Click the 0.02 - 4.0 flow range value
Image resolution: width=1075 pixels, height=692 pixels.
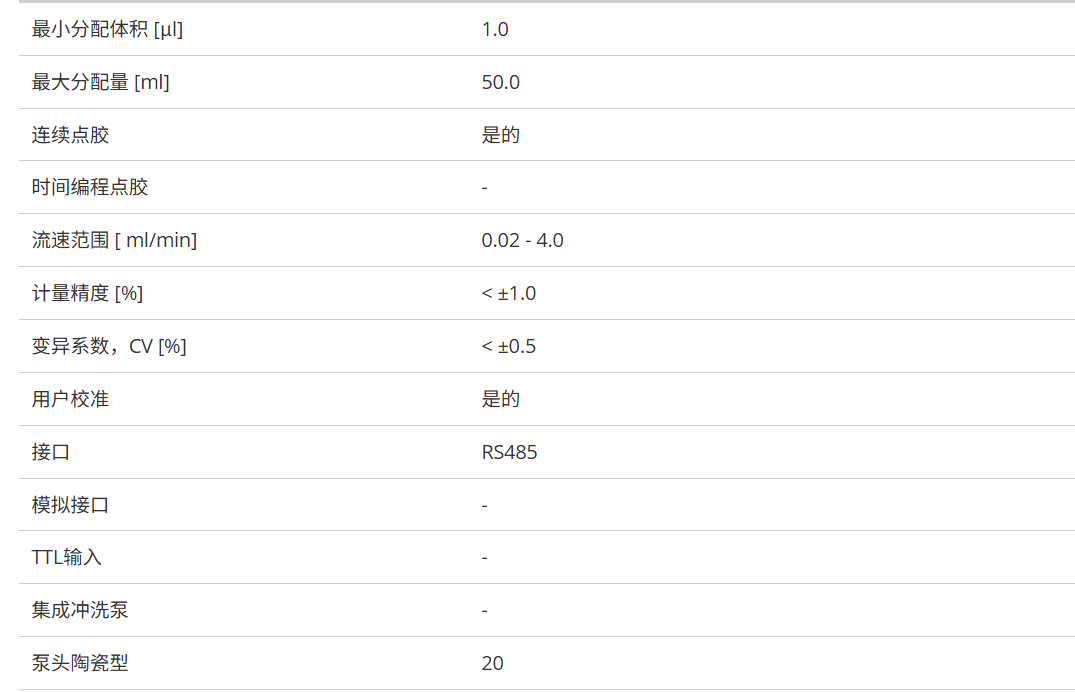point(522,240)
